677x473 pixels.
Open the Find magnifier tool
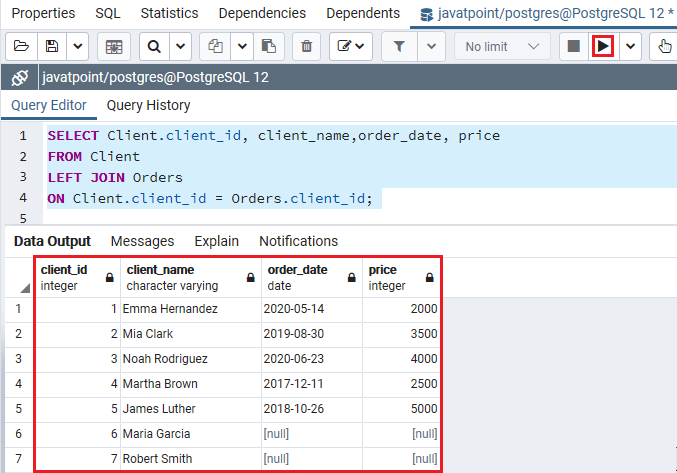154,46
